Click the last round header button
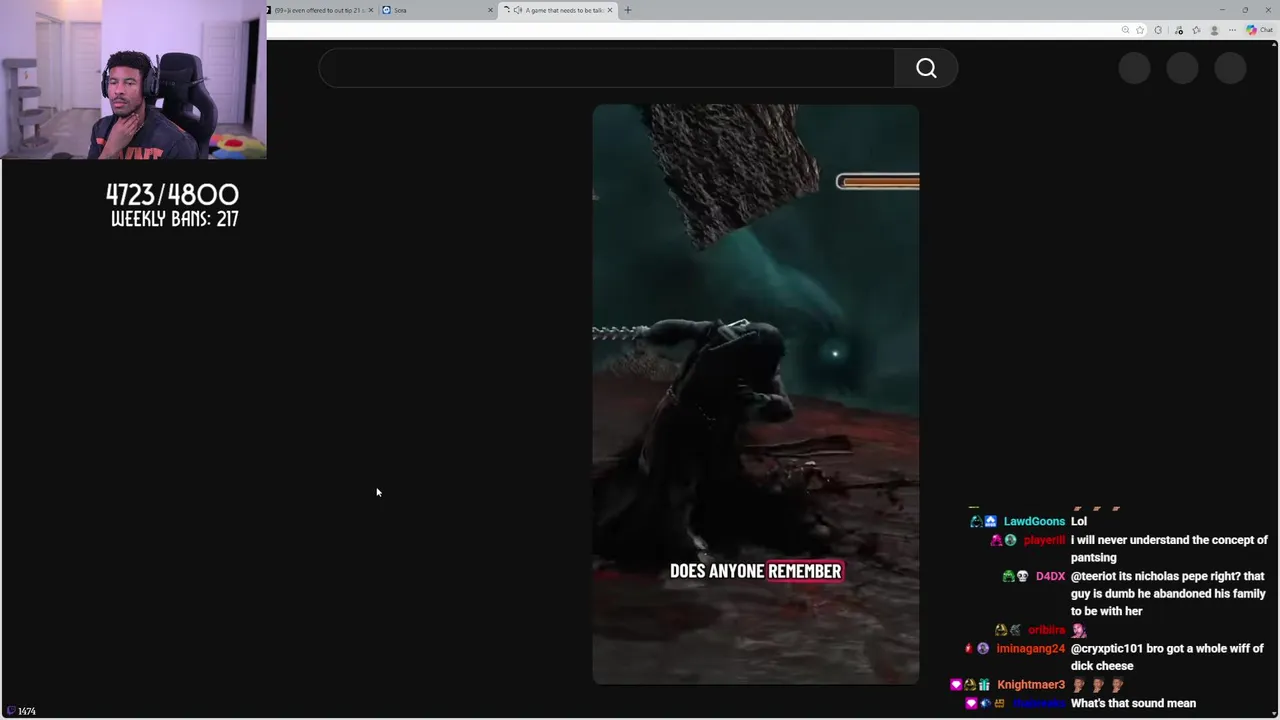 click(x=1230, y=68)
